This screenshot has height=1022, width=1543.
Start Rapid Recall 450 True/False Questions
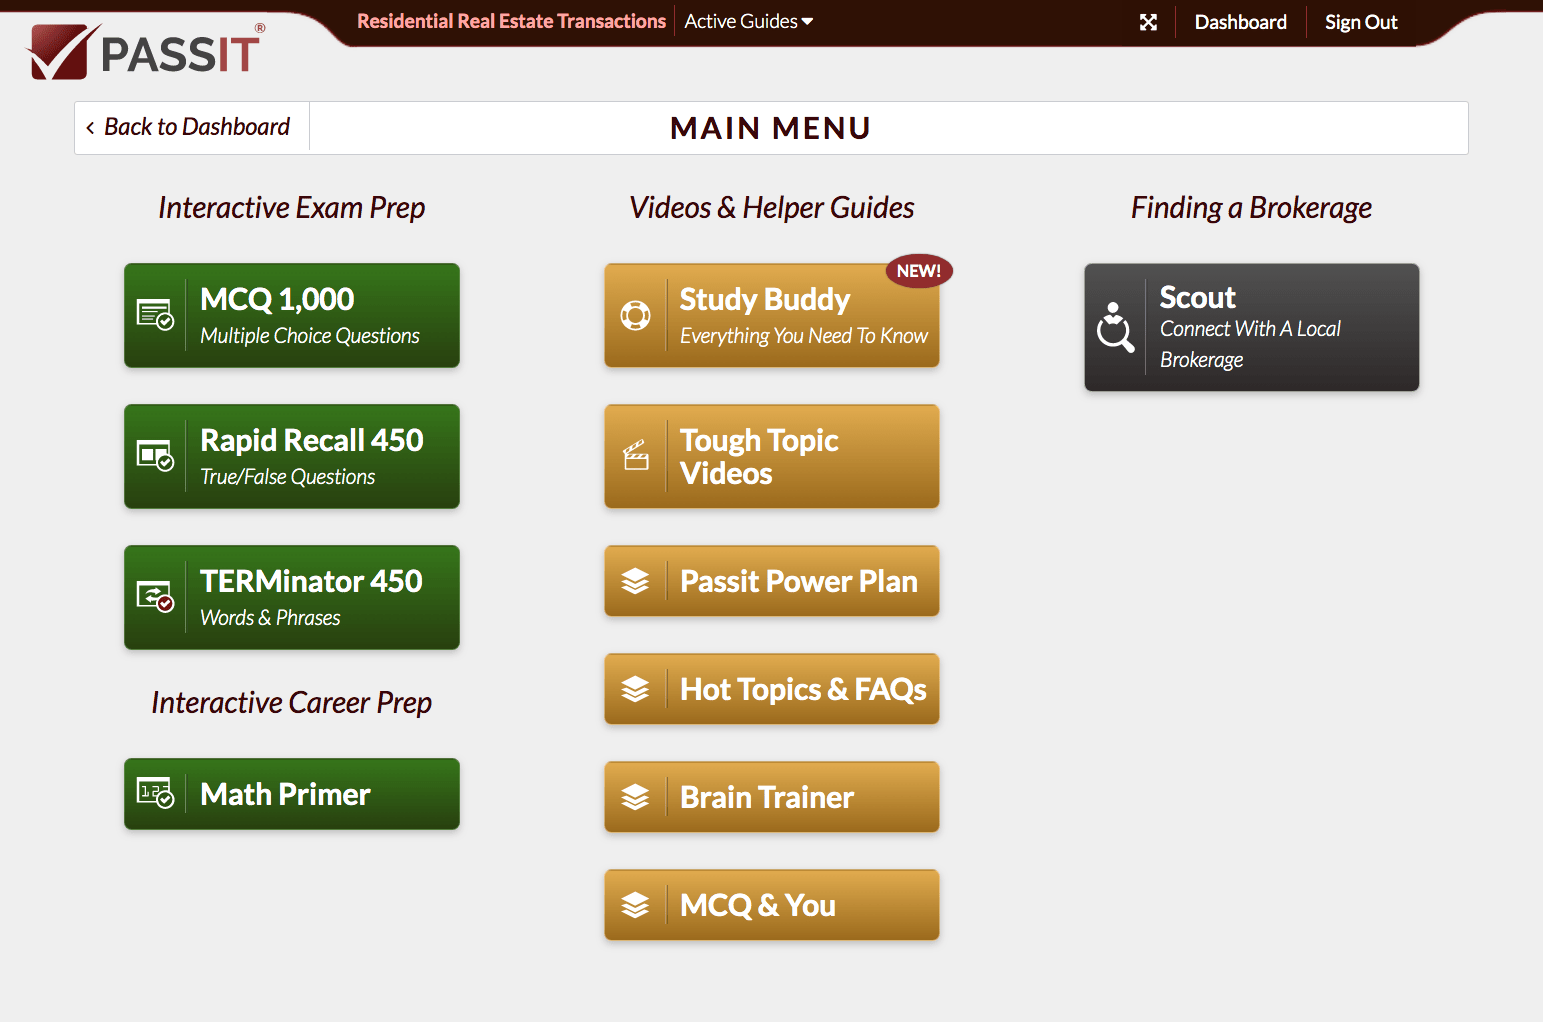[292, 456]
